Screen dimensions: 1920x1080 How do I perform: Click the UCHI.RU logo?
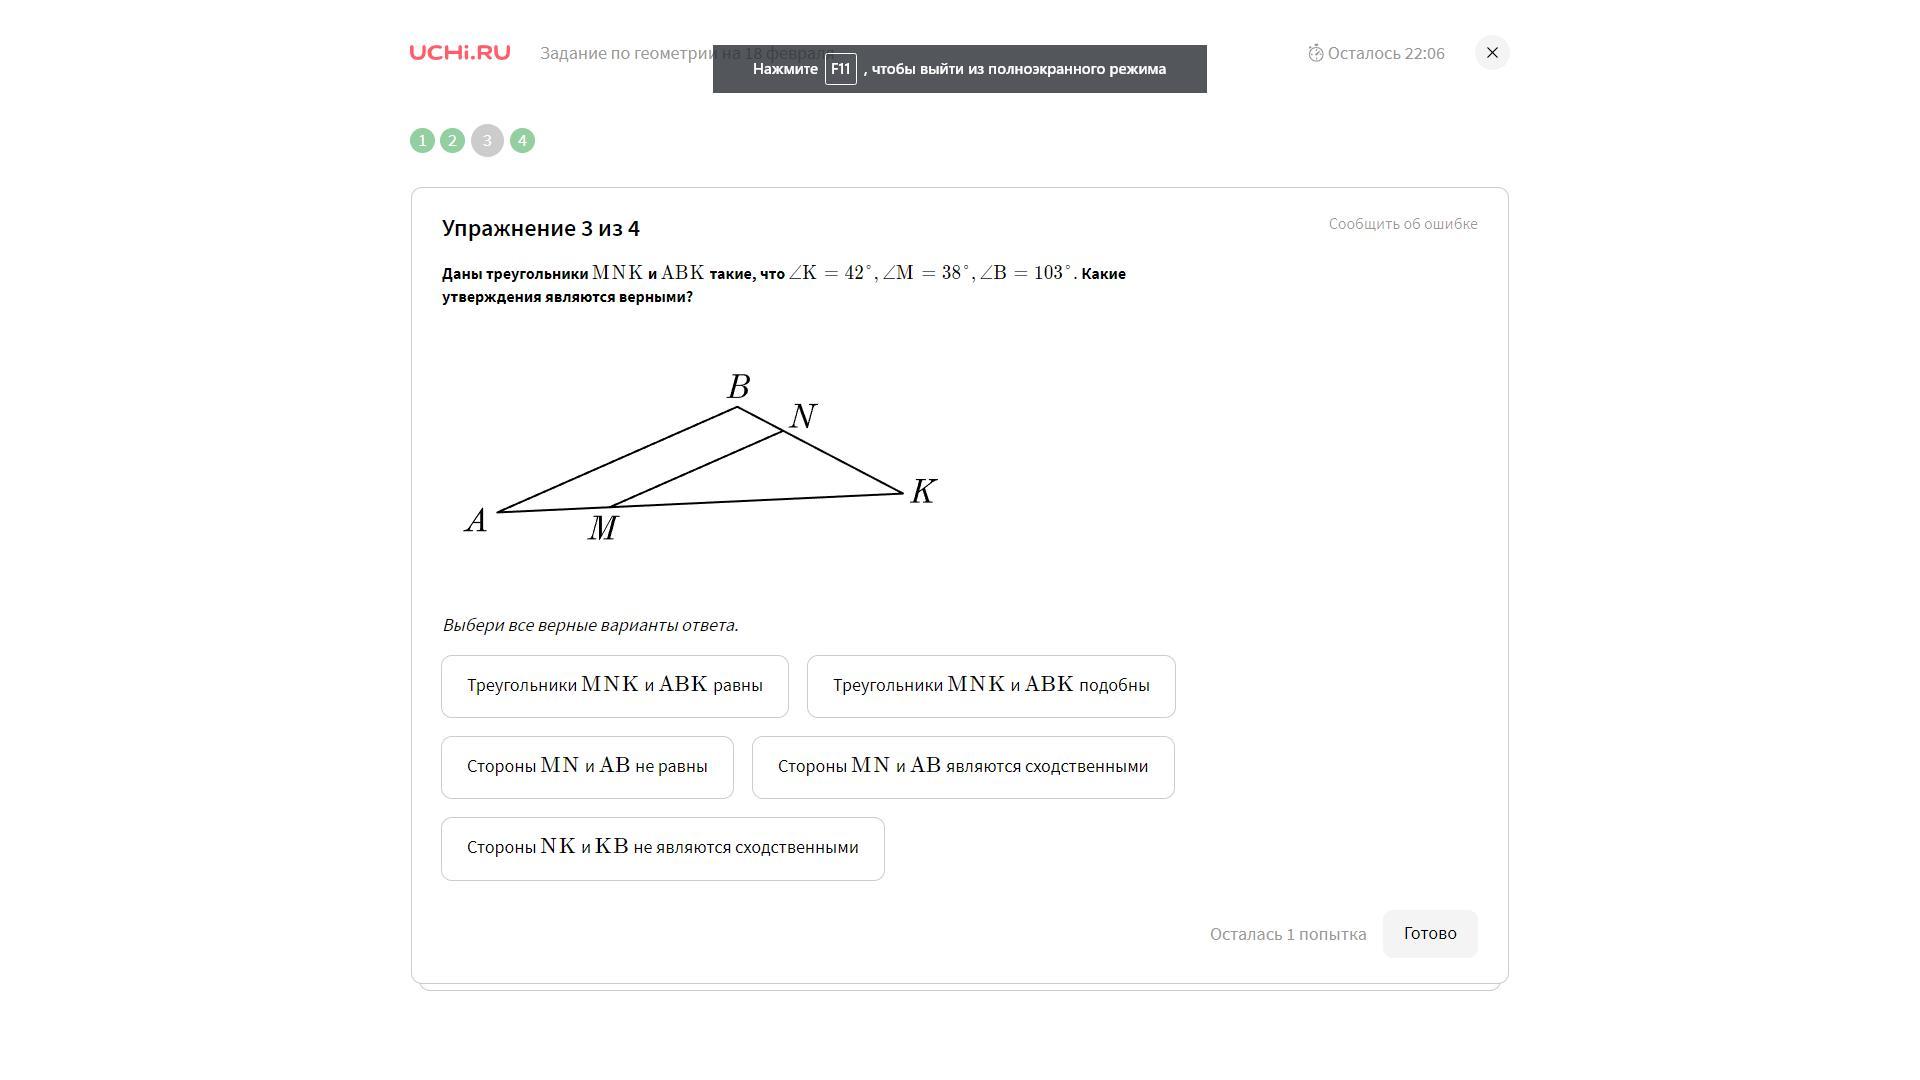459,53
